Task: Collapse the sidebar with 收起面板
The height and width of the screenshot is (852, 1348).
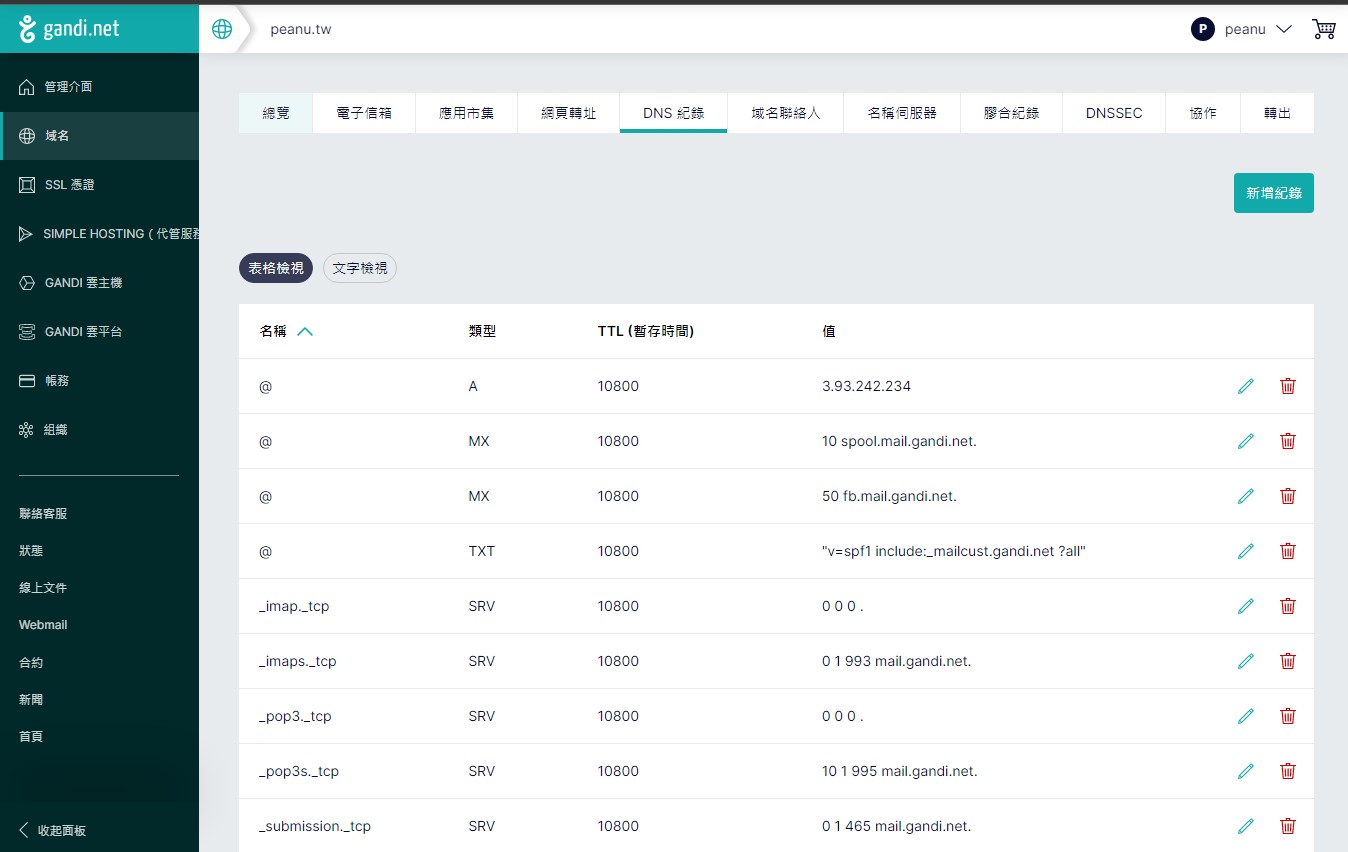Action: tap(53, 831)
